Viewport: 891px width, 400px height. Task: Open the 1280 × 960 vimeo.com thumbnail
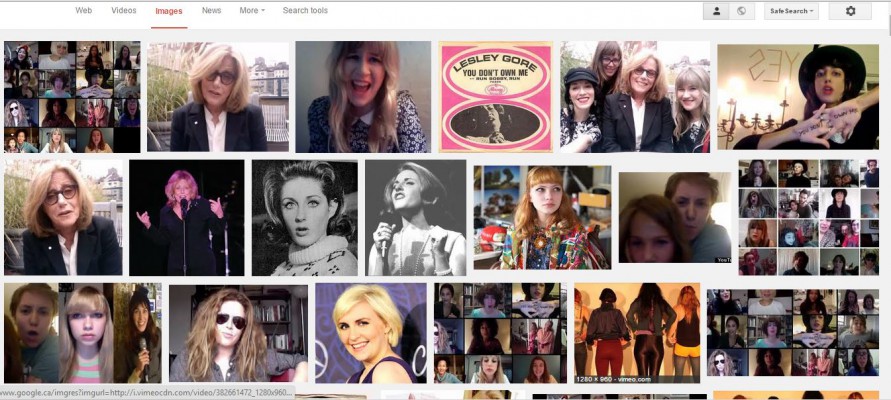pos(635,333)
